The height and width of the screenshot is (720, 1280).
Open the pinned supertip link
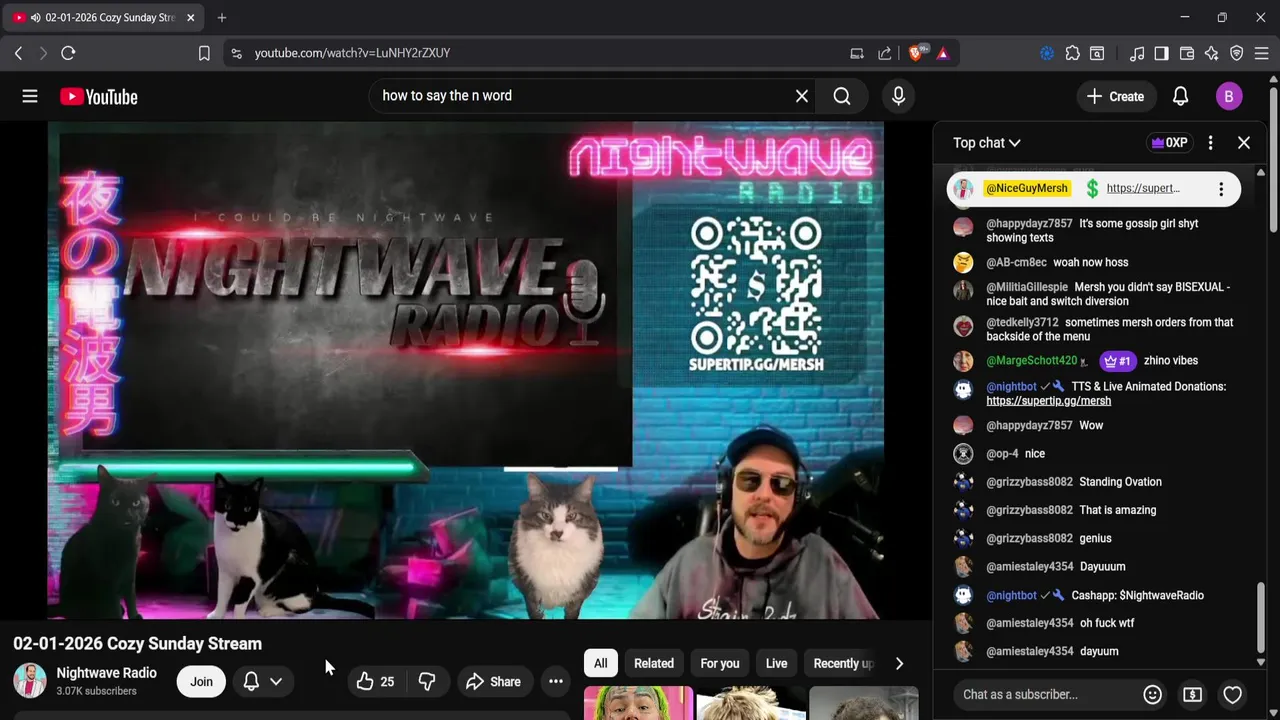1143,188
